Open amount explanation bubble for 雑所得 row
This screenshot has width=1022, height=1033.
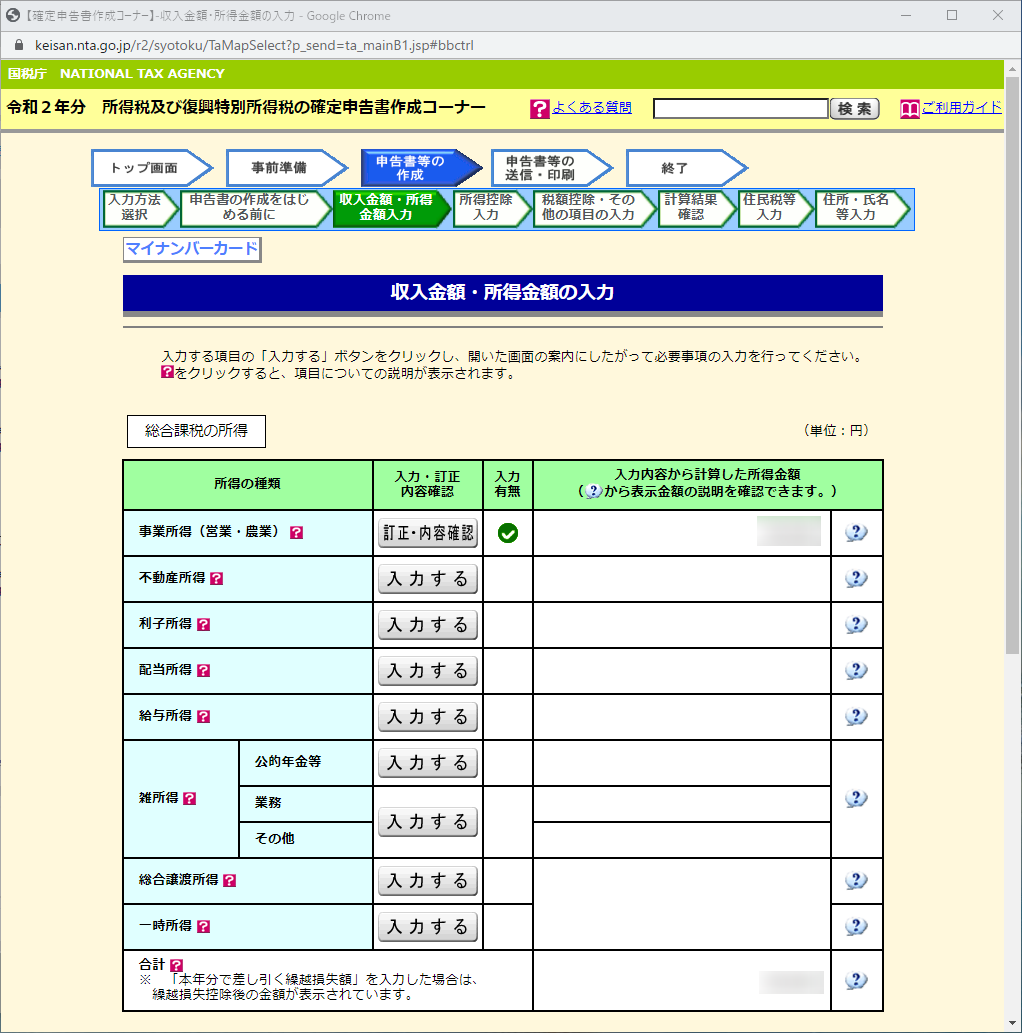[856, 798]
